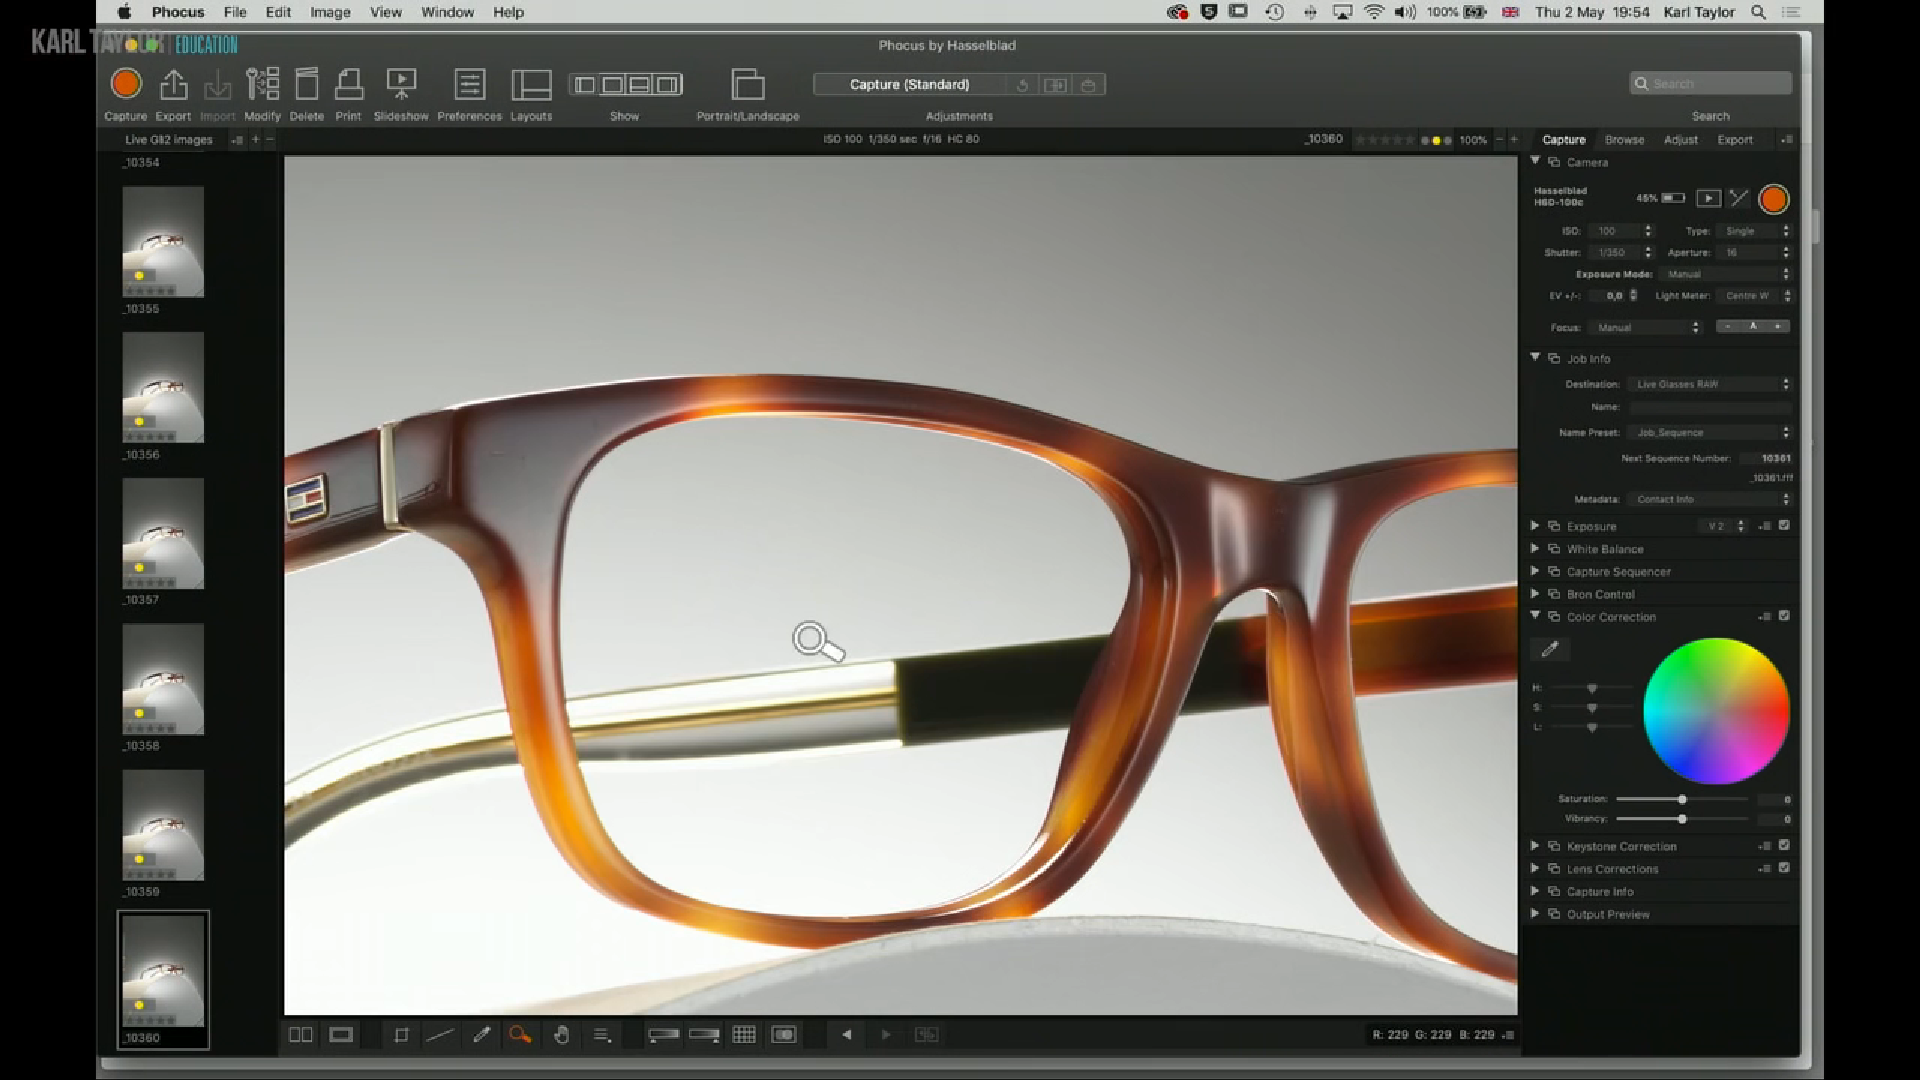
Task: Open the Image menu
Action: 330,12
